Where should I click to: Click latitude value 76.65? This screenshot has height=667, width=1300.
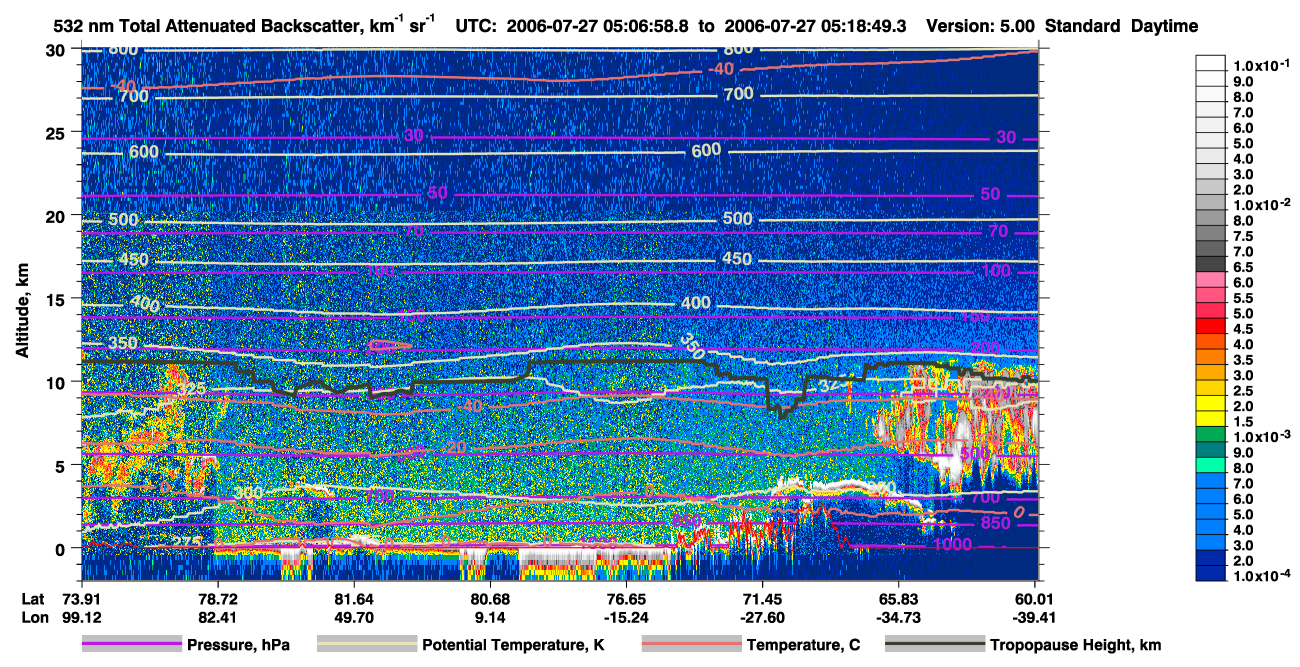coord(627,598)
